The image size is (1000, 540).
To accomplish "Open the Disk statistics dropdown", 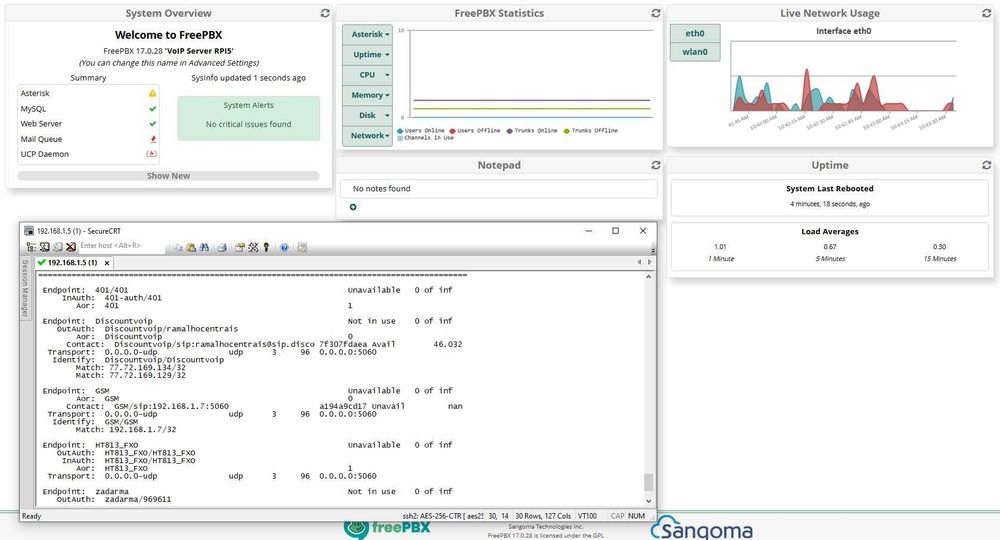I will [367, 115].
